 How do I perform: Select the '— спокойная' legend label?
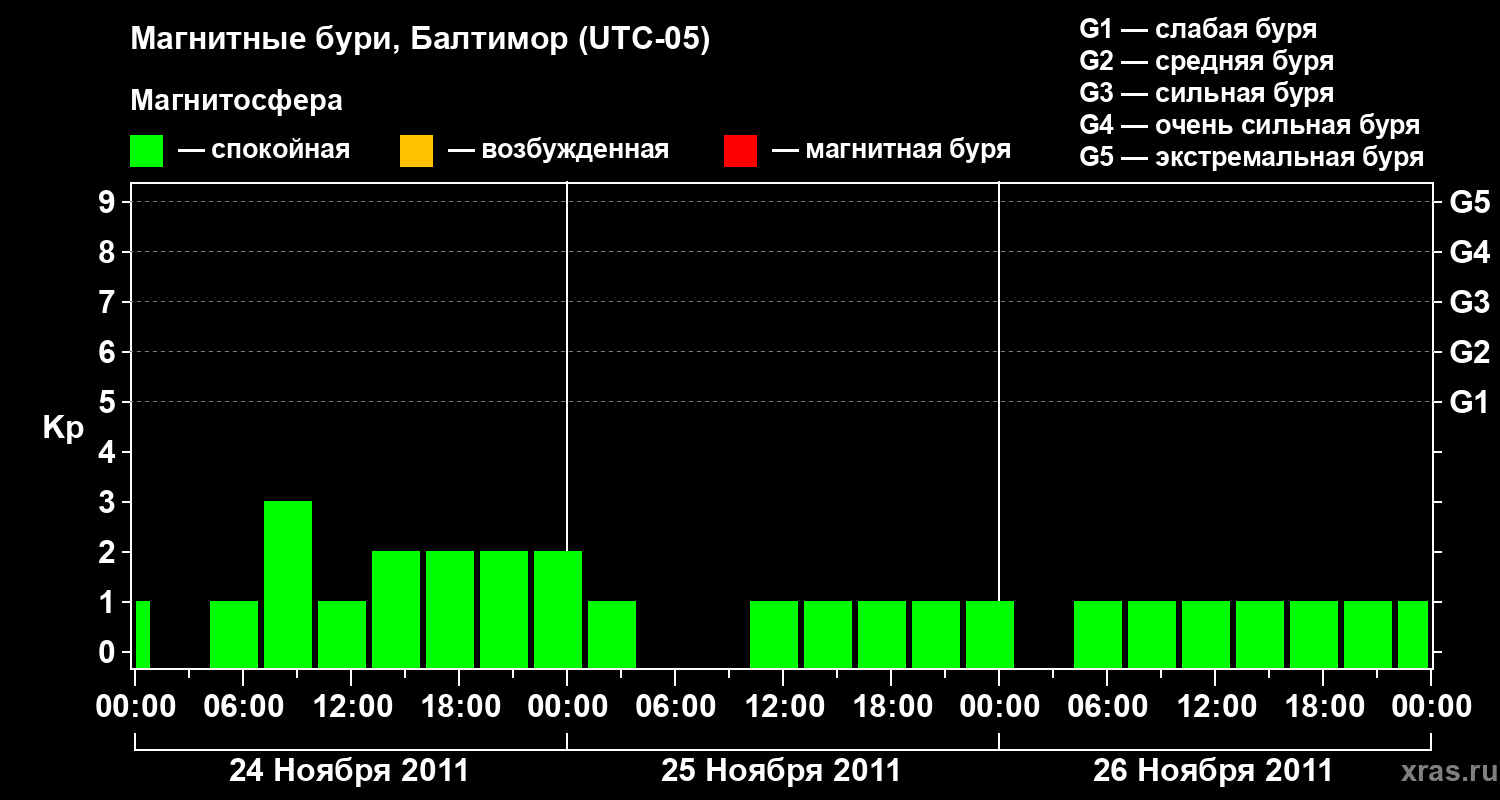tap(264, 150)
